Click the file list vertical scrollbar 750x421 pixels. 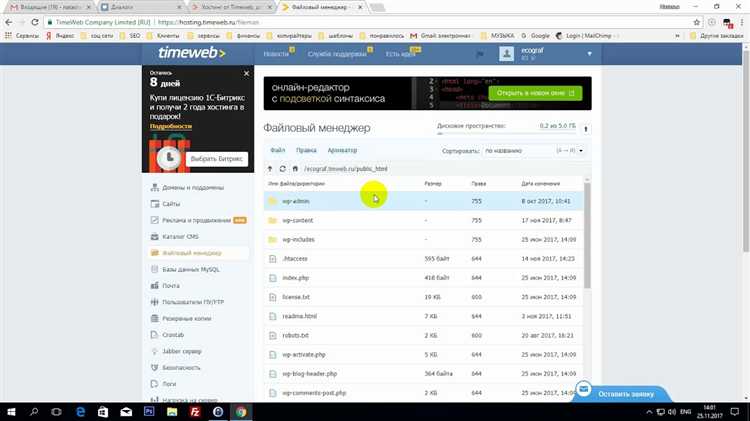pyautogui.click(x=587, y=235)
